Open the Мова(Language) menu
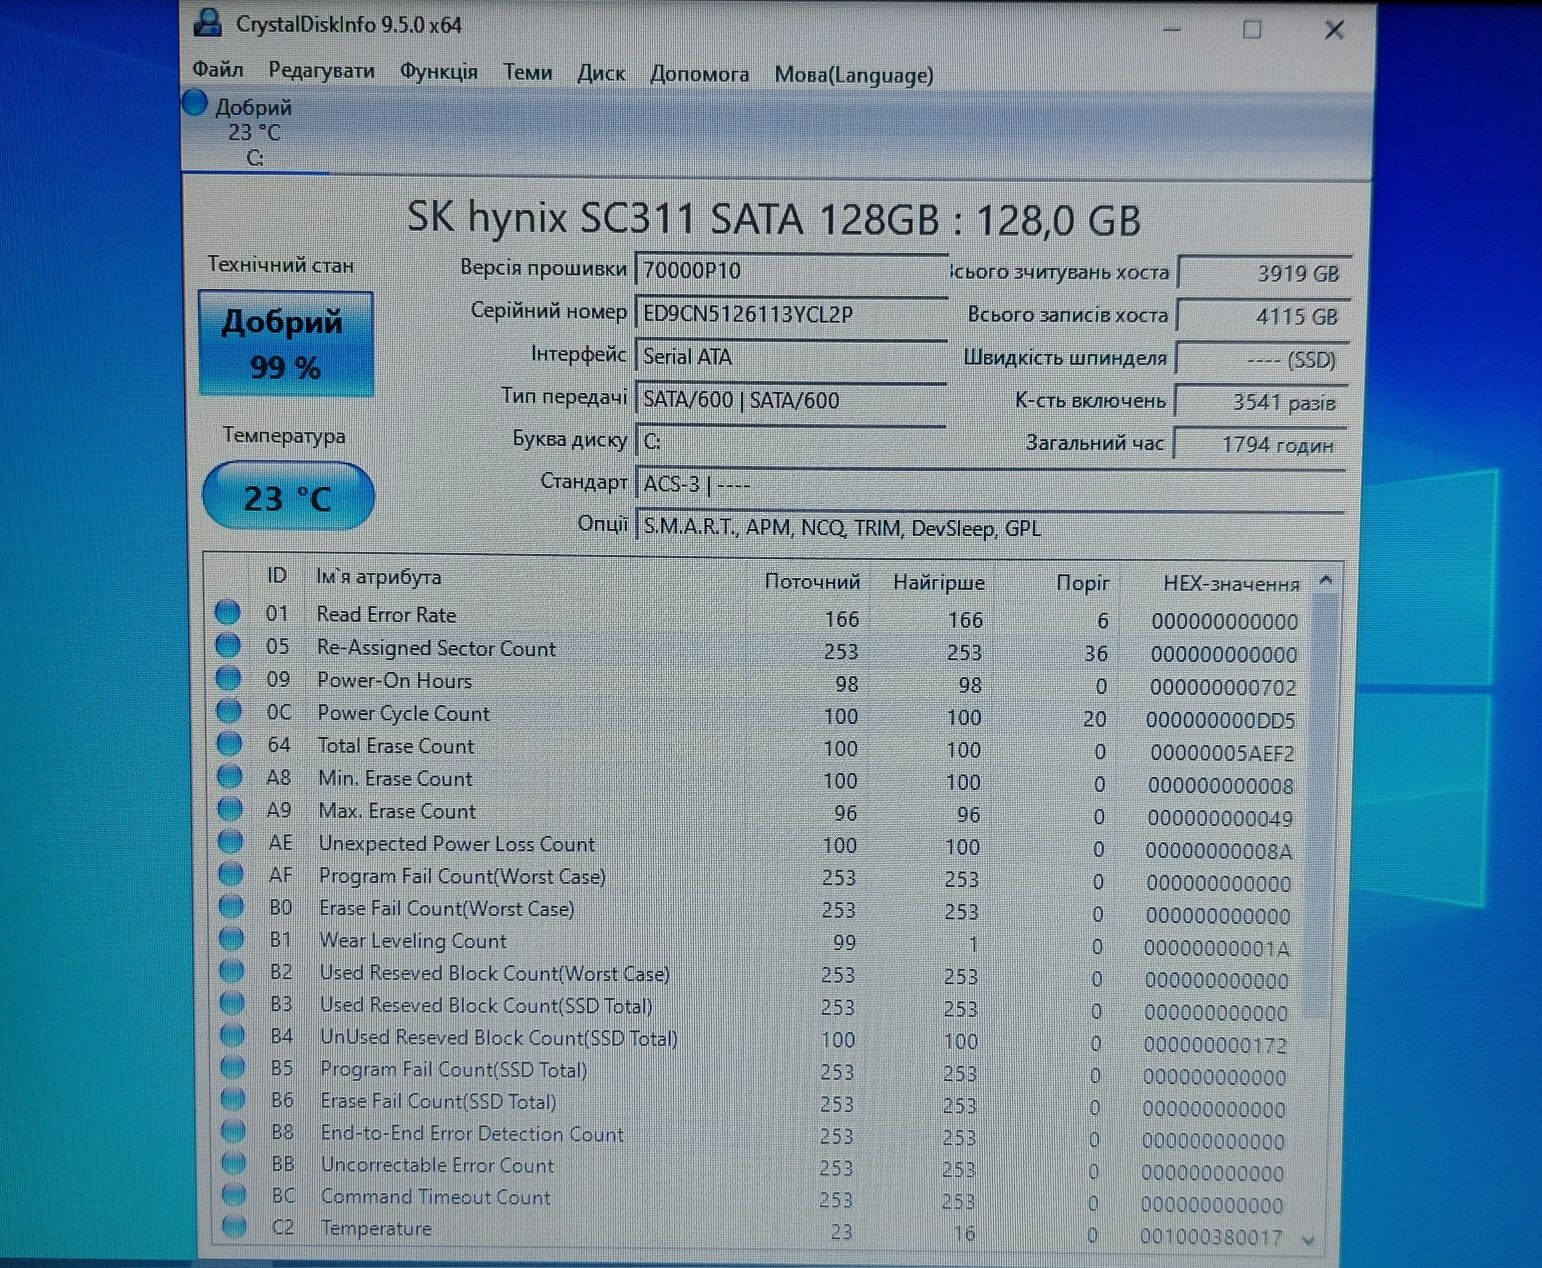The height and width of the screenshot is (1268, 1542). coord(854,75)
